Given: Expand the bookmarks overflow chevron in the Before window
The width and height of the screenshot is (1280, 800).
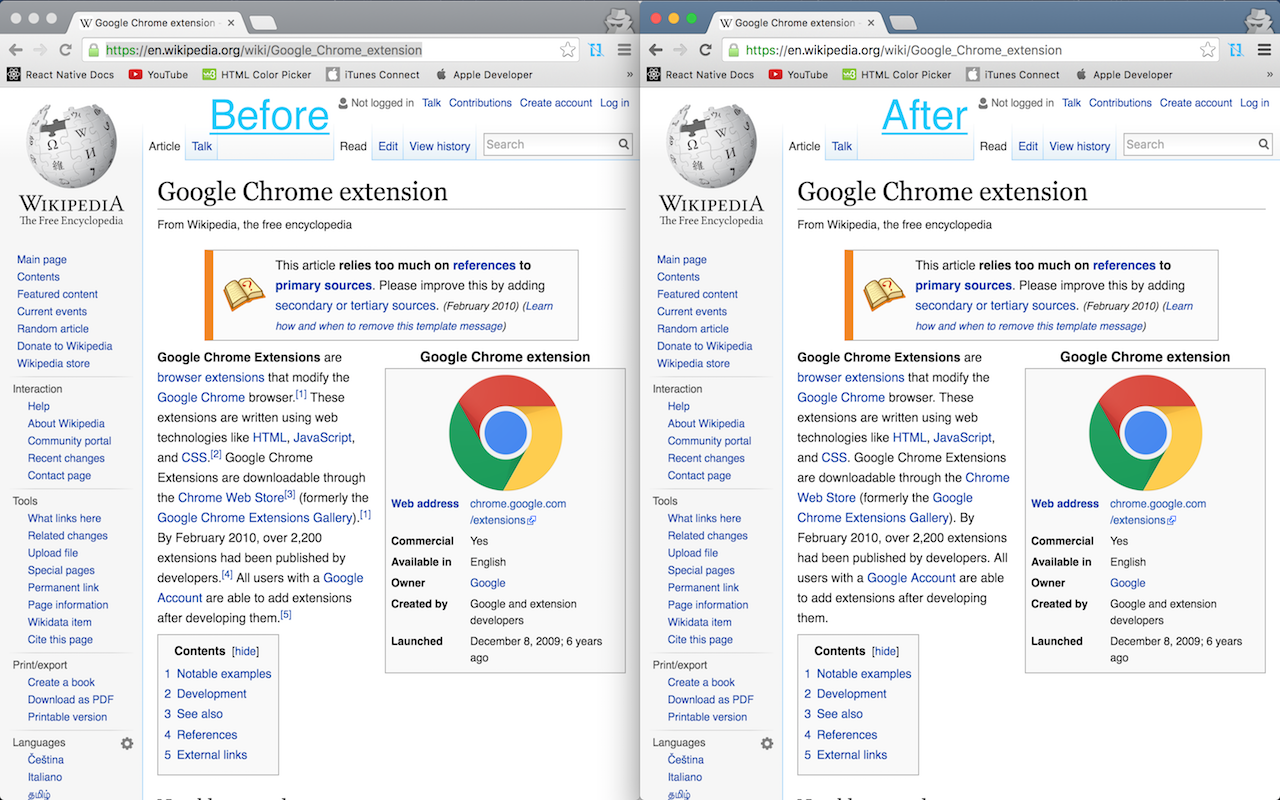Looking at the screenshot, I should click(x=629, y=74).
